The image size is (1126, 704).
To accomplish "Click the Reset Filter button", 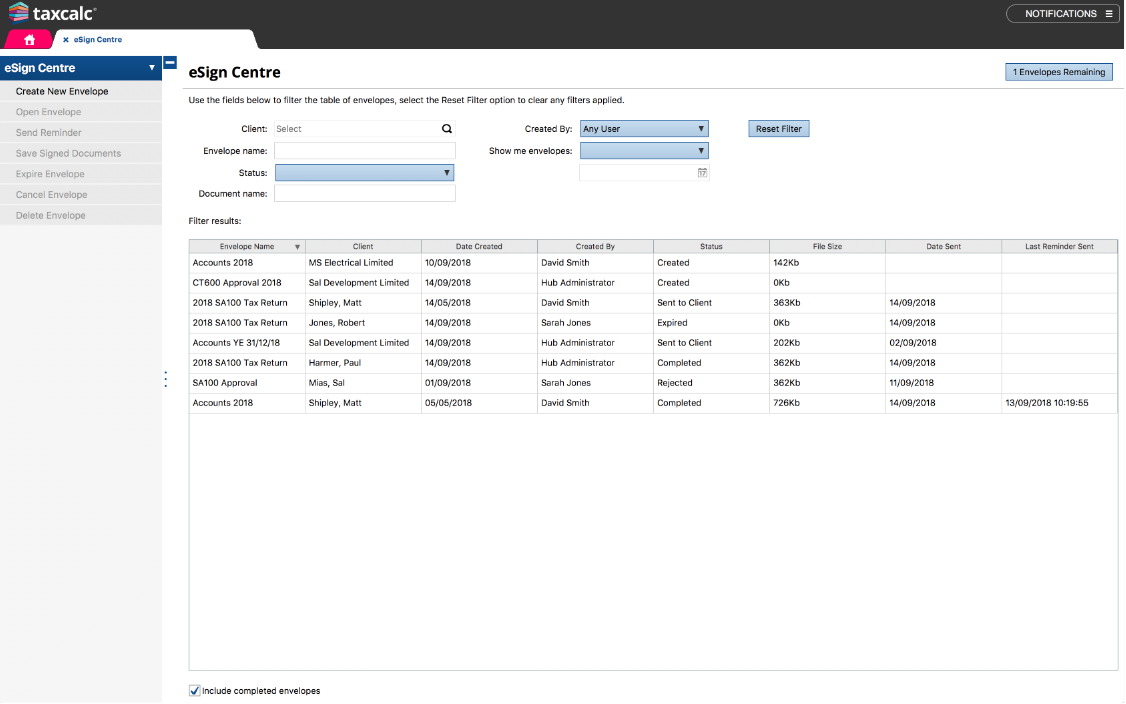I will coord(778,129).
